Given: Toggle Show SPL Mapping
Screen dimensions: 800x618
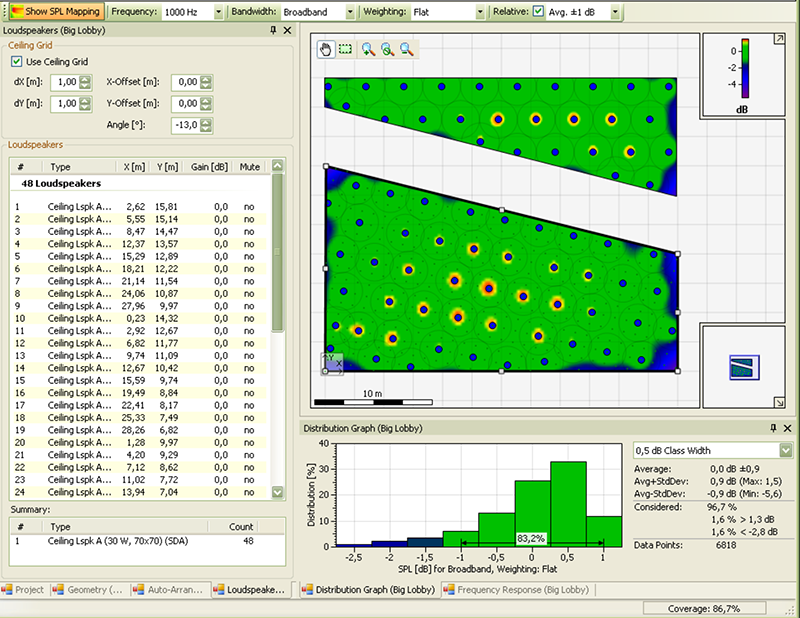Looking at the screenshot, I should click(55, 11).
